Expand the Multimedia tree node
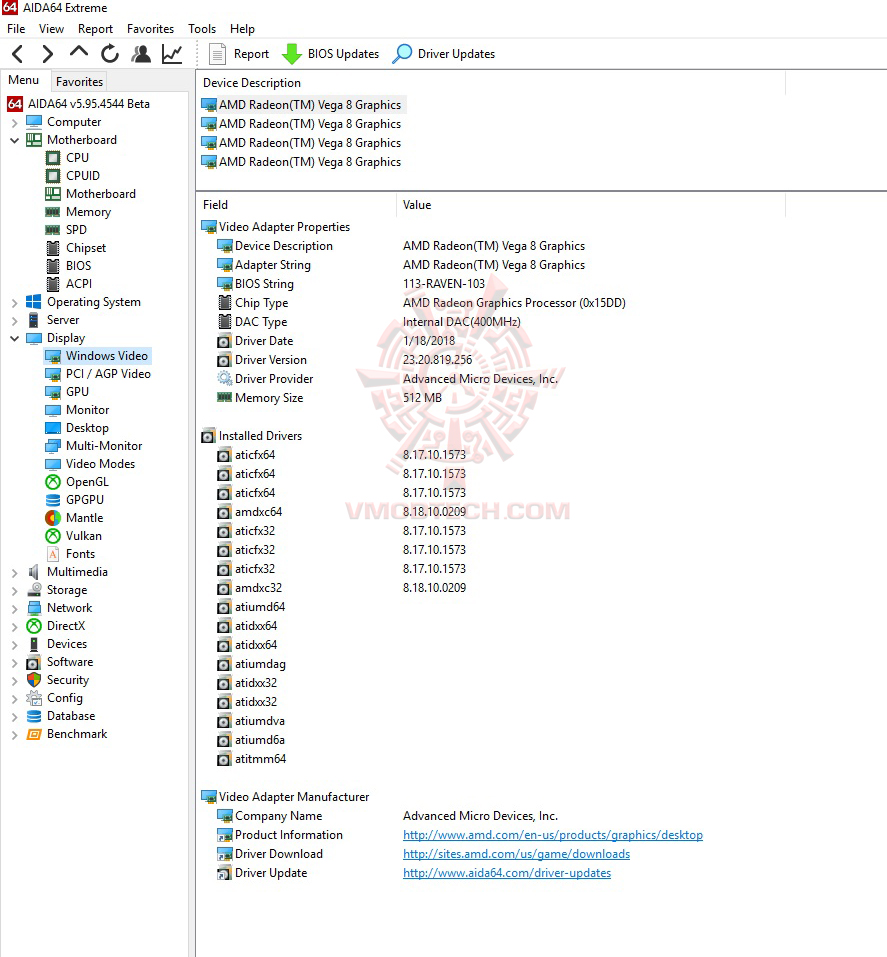 click(15, 572)
